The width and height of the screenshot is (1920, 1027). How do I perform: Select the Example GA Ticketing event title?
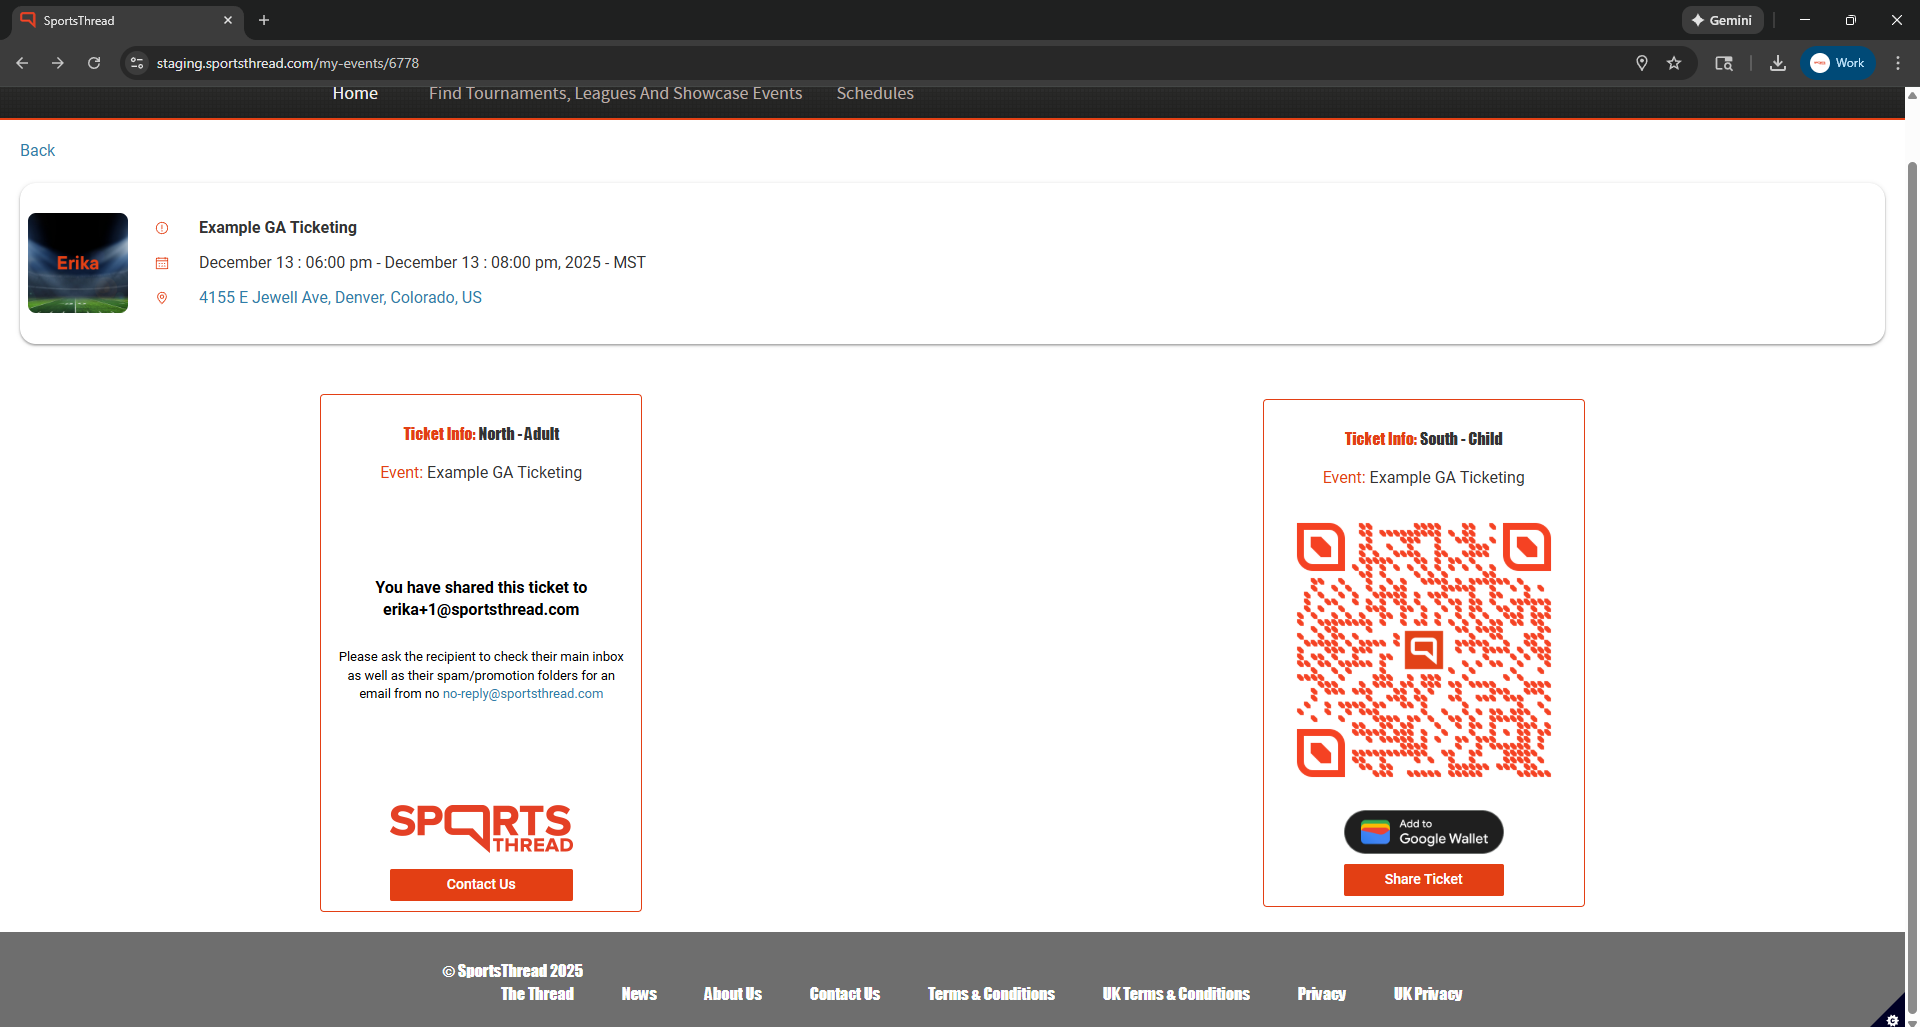(278, 227)
